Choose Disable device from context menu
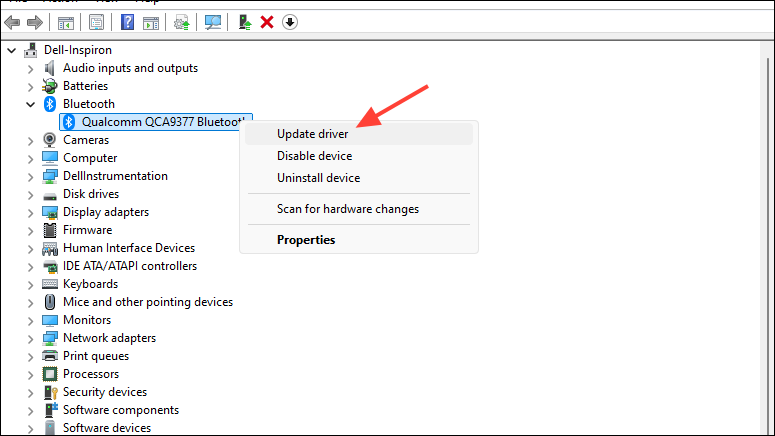Image resolution: width=775 pixels, height=436 pixels. click(359, 156)
